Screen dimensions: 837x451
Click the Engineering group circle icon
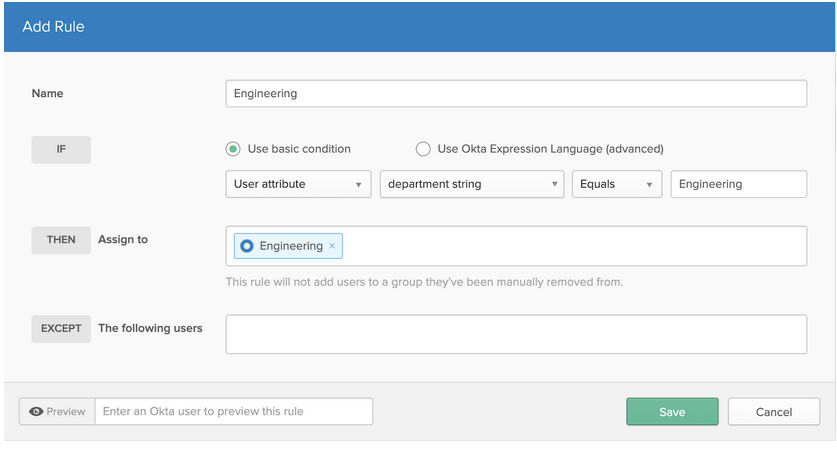click(x=247, y=246)
